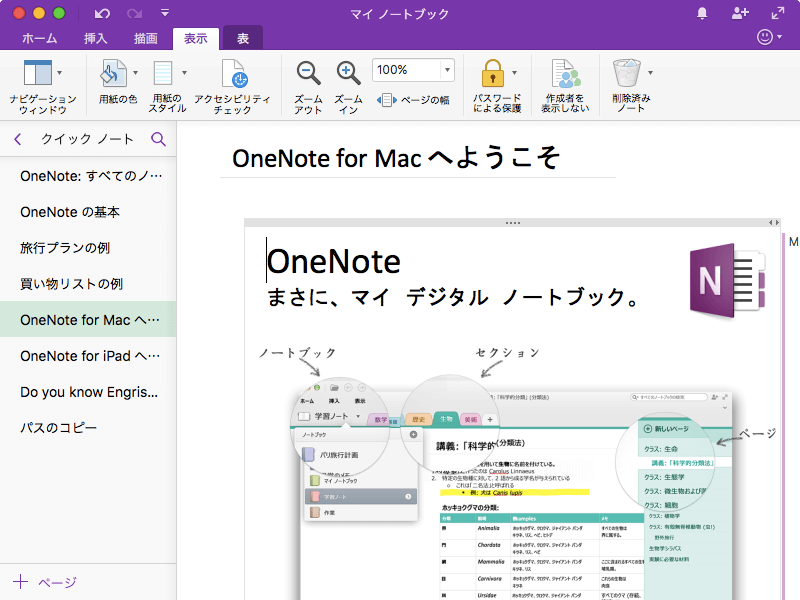
Task: Click the share notebook person icon
Action: pyautogui.click(x=740, y=13)
